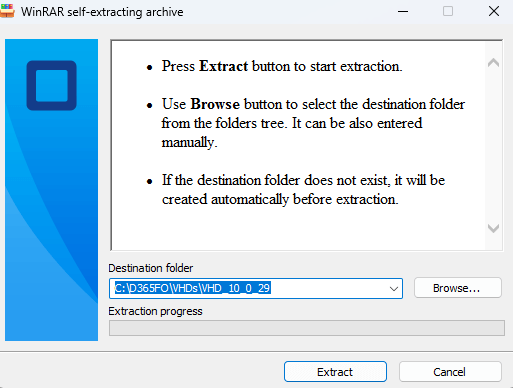
Task: Click the scroll down arrow in instructions
Action: tap(493, 228)
